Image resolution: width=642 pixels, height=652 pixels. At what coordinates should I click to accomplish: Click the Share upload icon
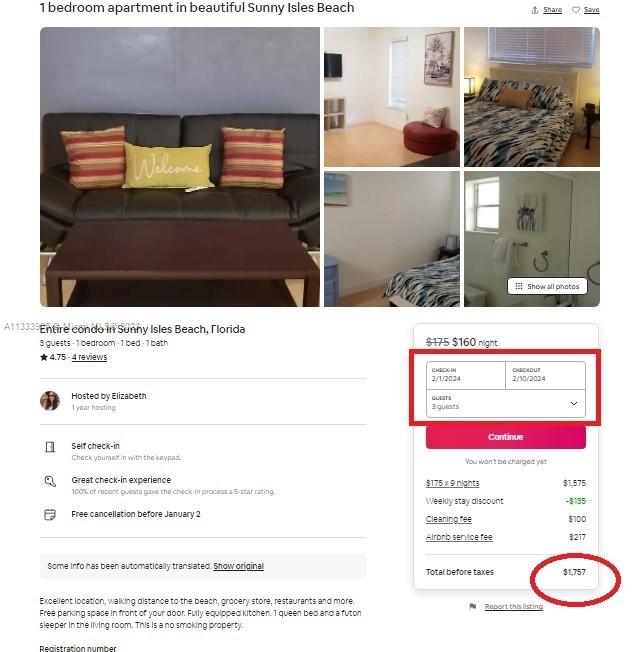tap(535, 10)
